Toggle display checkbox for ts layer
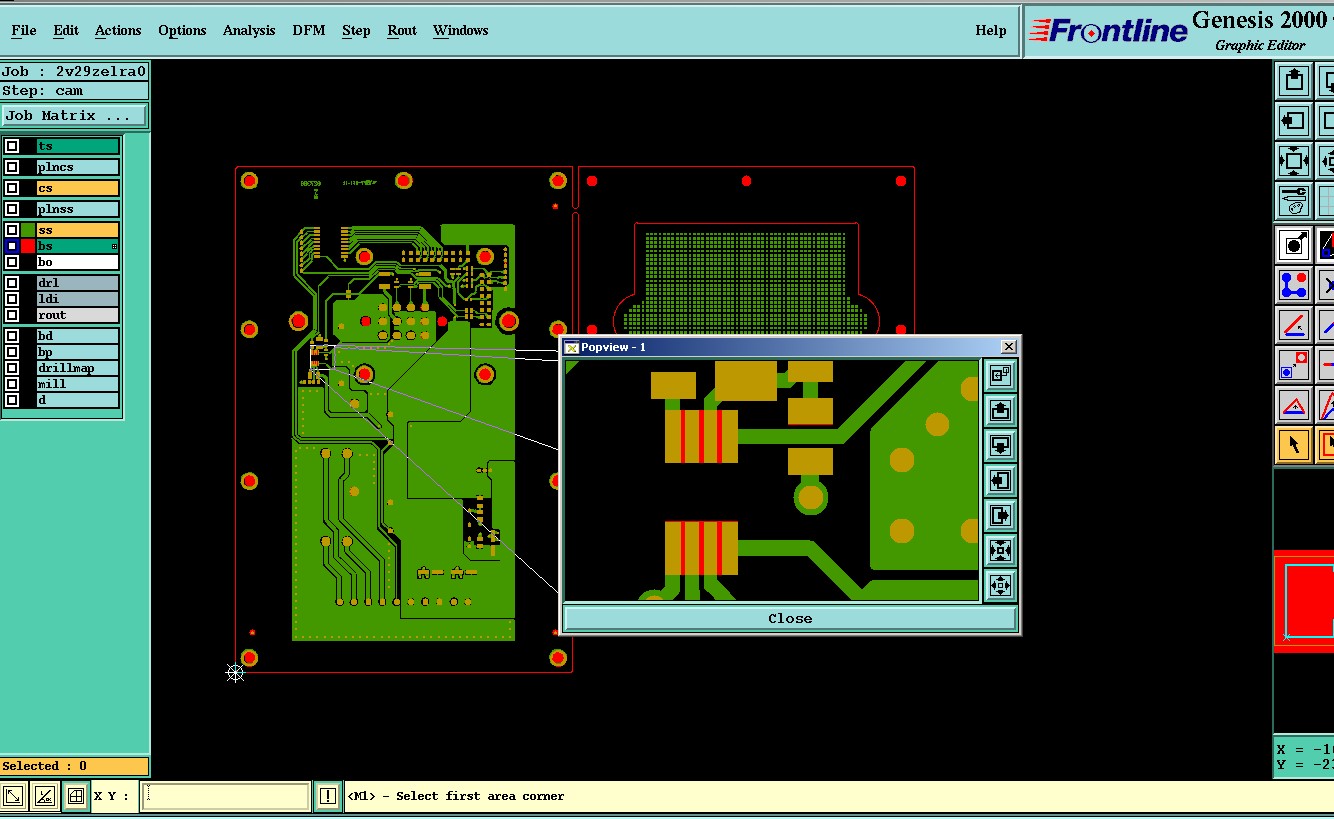The height and width of the screenshot is (819, 1334). (x=12, y=146)
